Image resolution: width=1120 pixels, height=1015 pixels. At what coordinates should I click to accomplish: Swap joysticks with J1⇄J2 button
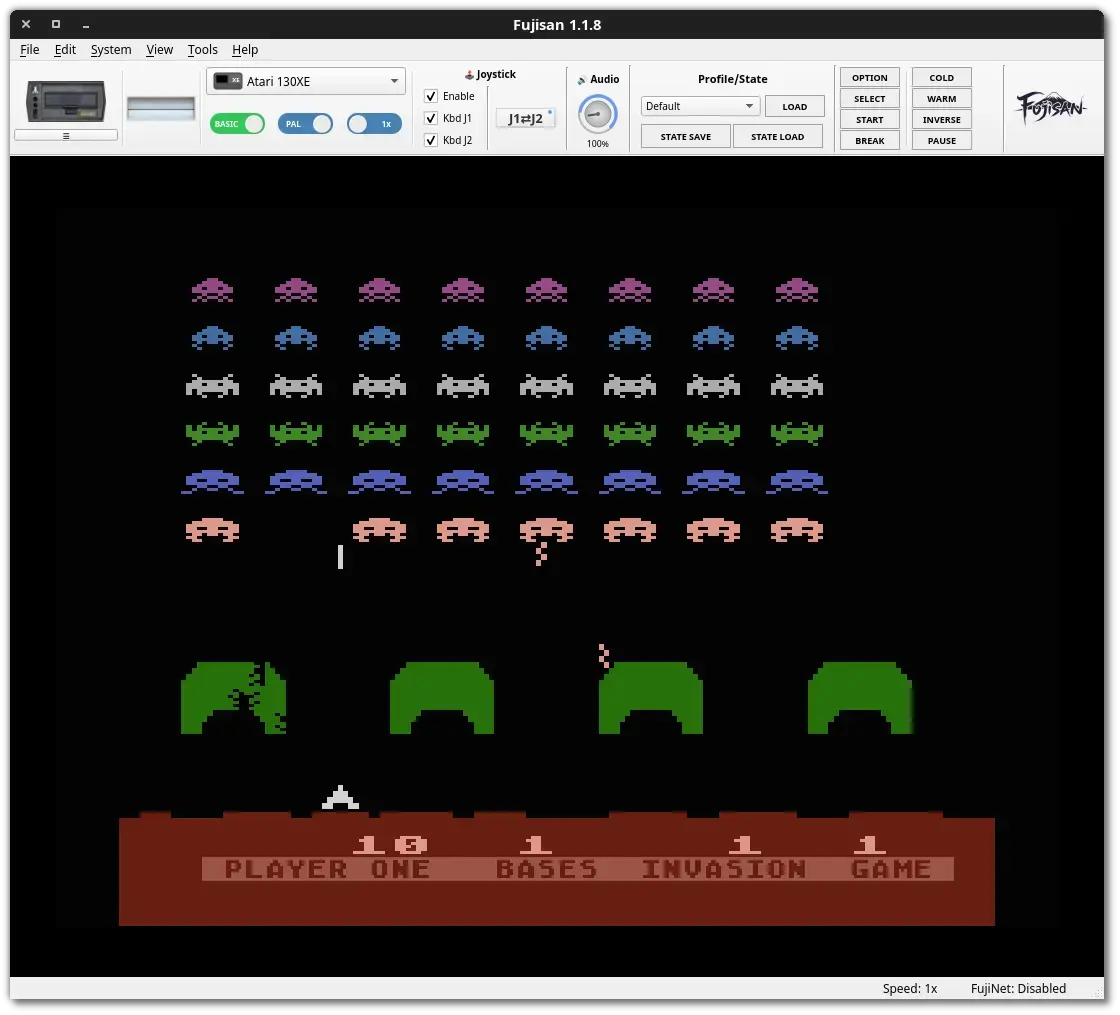click(525, 119)
